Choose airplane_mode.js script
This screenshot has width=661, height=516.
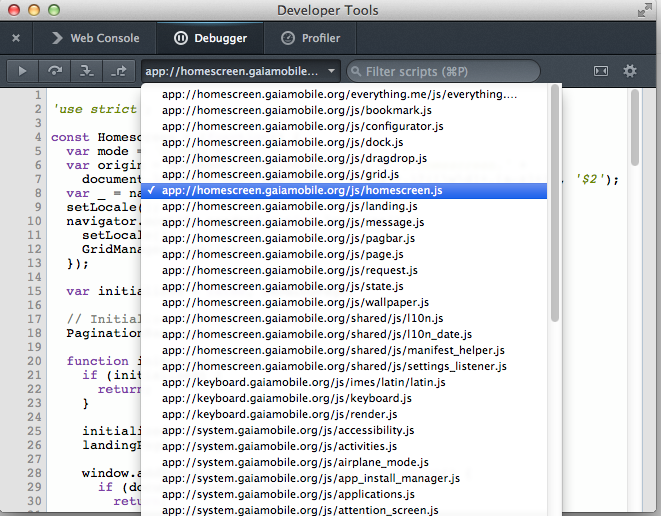tap(344, 462)
